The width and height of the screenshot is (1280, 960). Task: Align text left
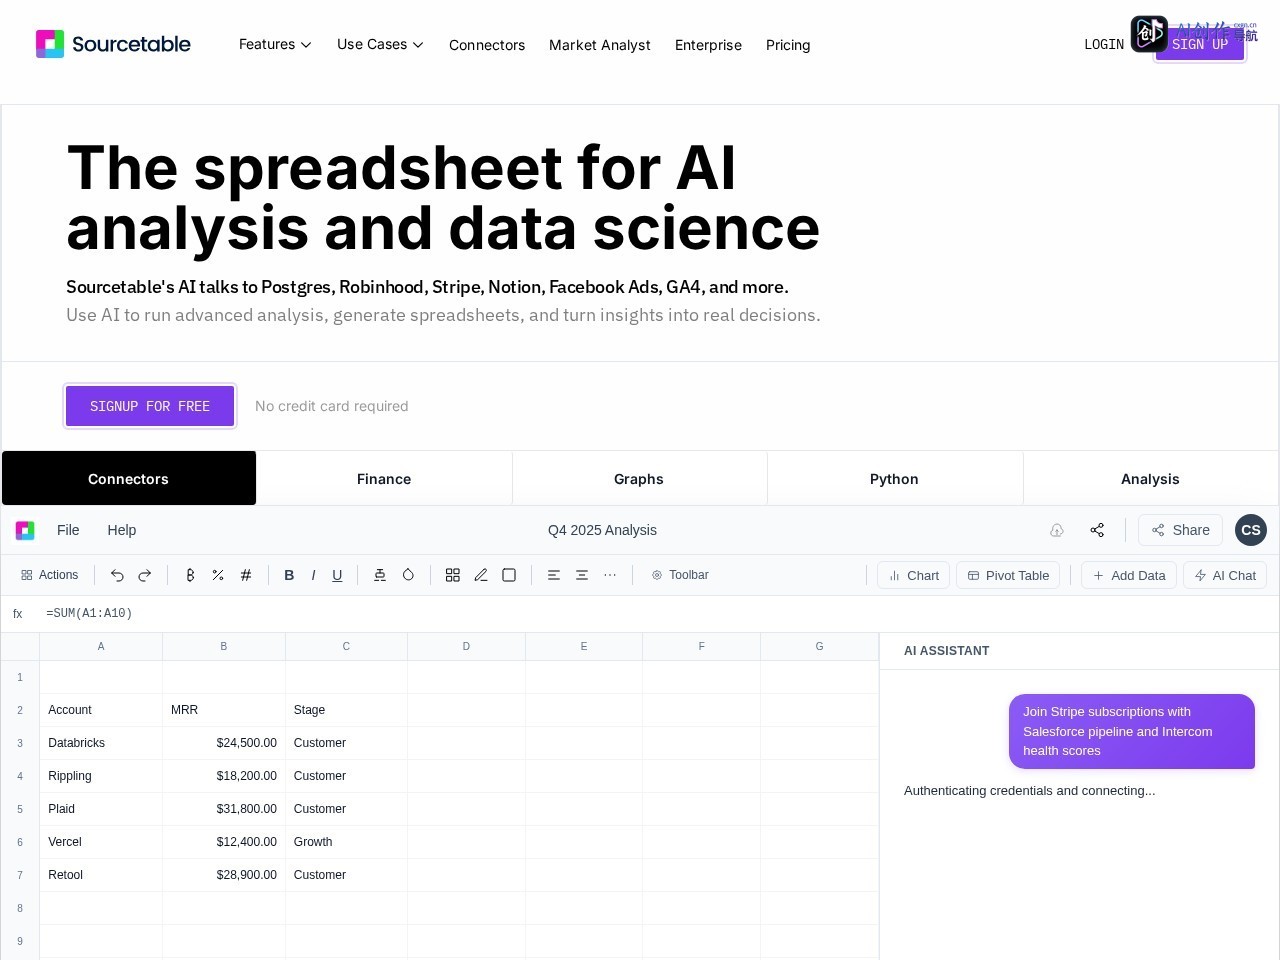click(554, 575)
